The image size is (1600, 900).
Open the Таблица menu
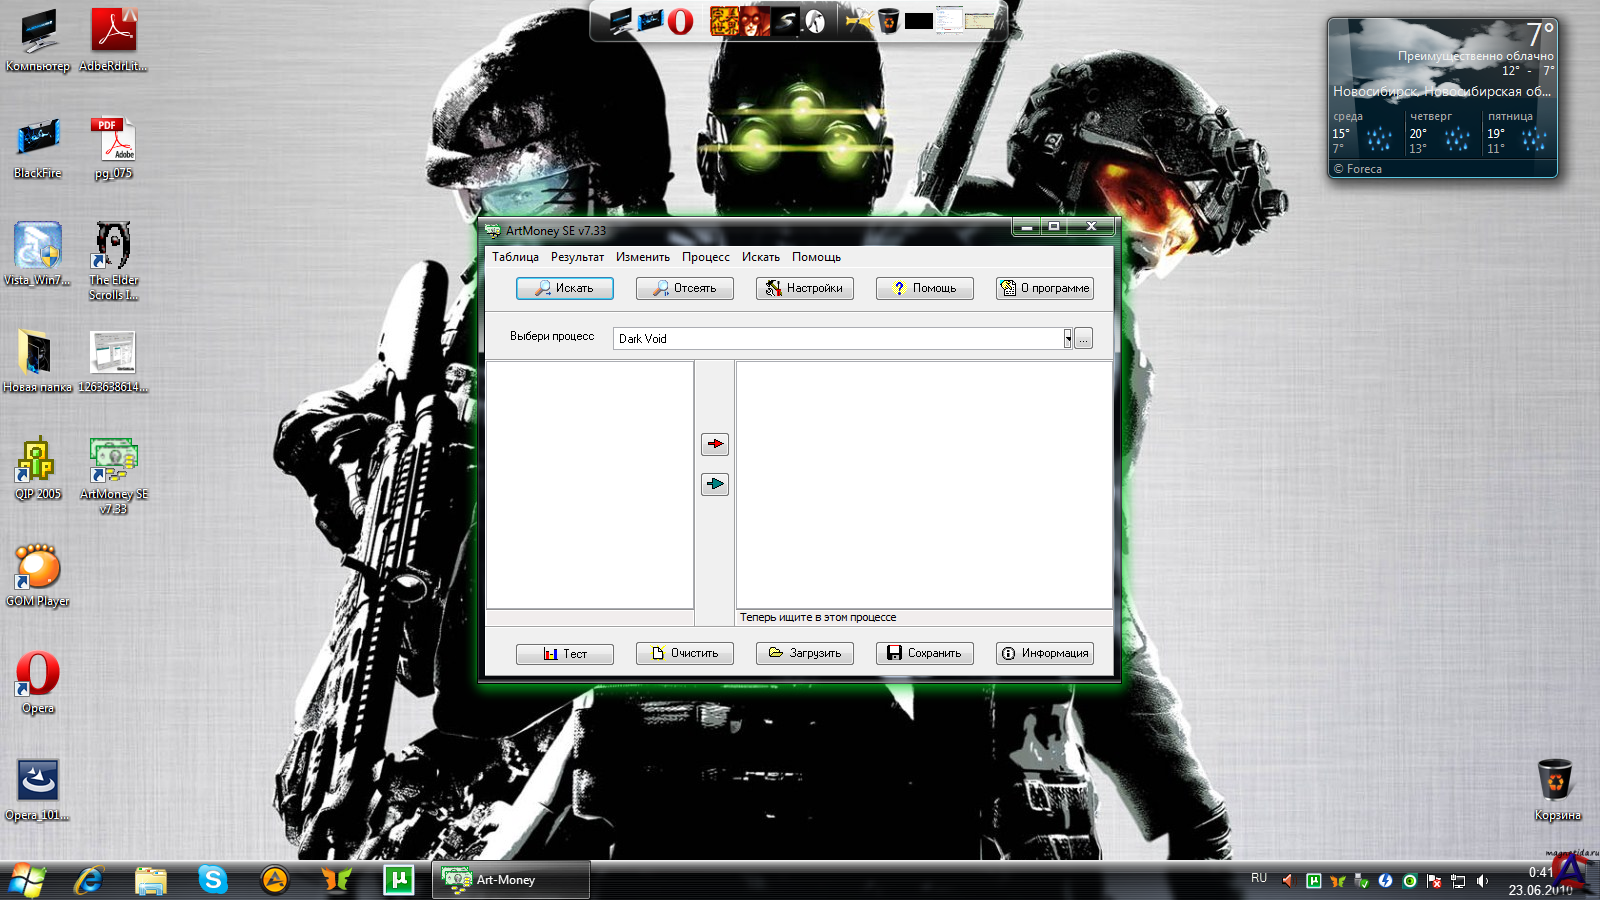515,257
